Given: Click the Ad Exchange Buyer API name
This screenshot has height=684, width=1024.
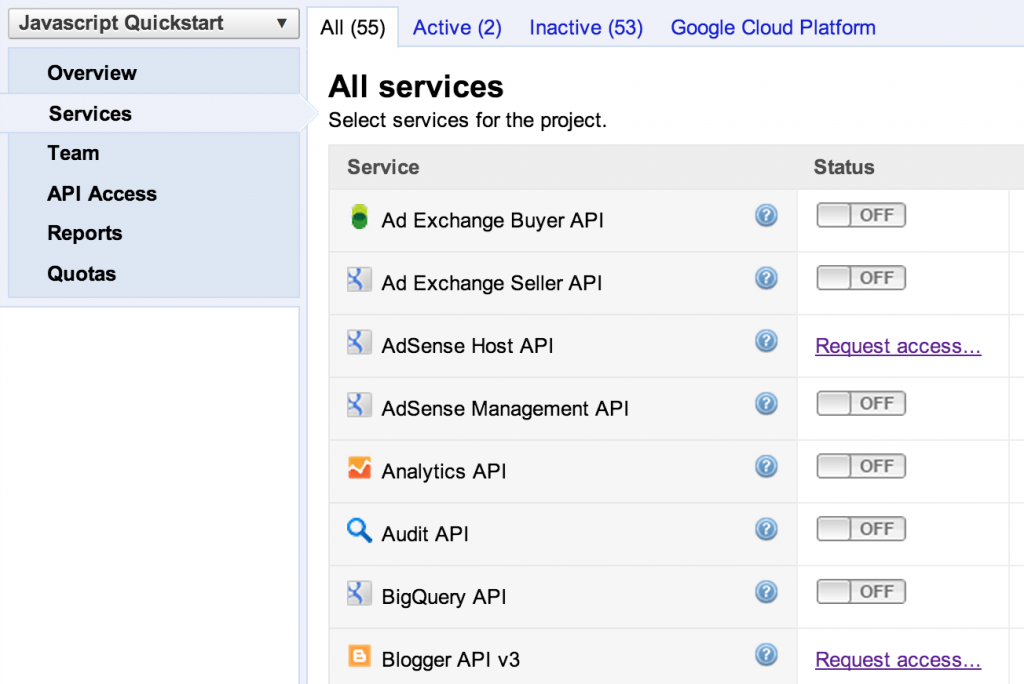Looking at the screenshot, I should (x=492, y=220).
